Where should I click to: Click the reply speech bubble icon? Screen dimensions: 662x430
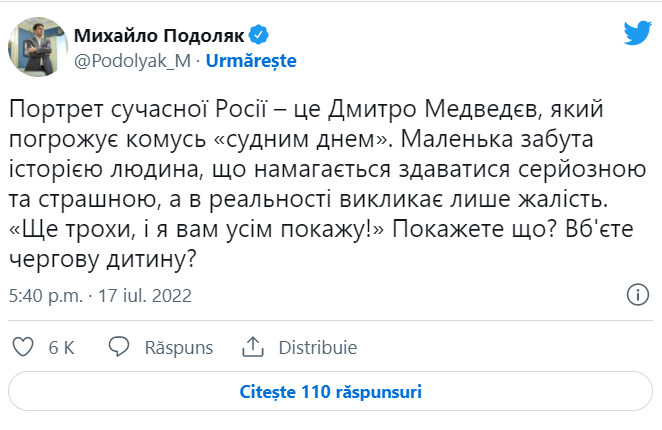119,347
